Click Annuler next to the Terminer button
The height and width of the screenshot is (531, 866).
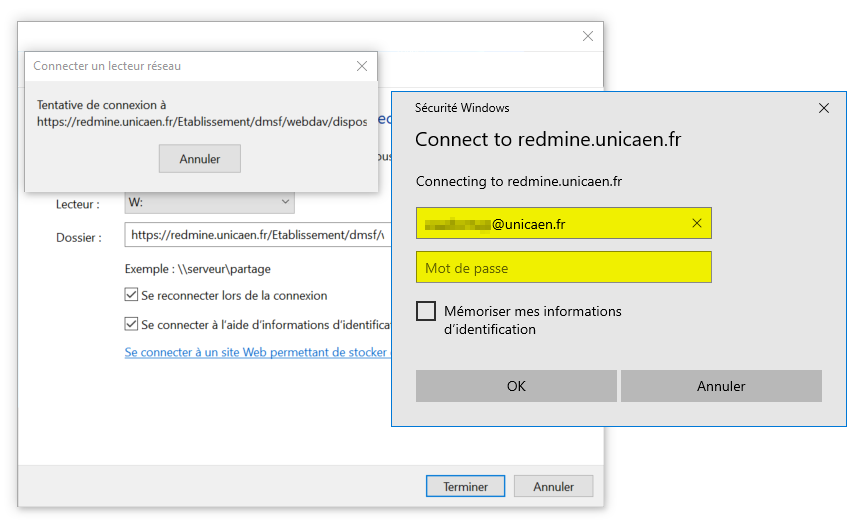(x=553, y=487)
